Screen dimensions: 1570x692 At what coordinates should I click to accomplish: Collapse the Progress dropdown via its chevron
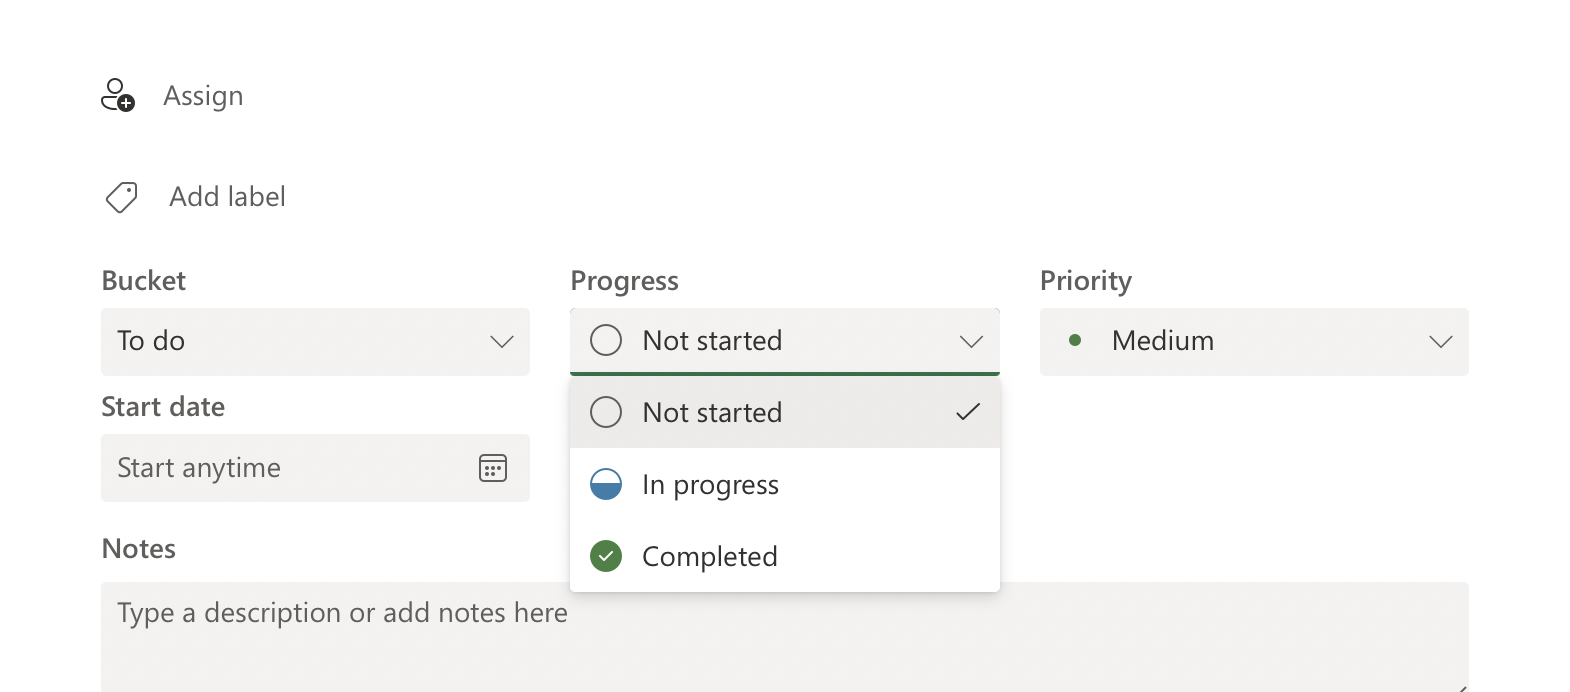tap(971, 341)
